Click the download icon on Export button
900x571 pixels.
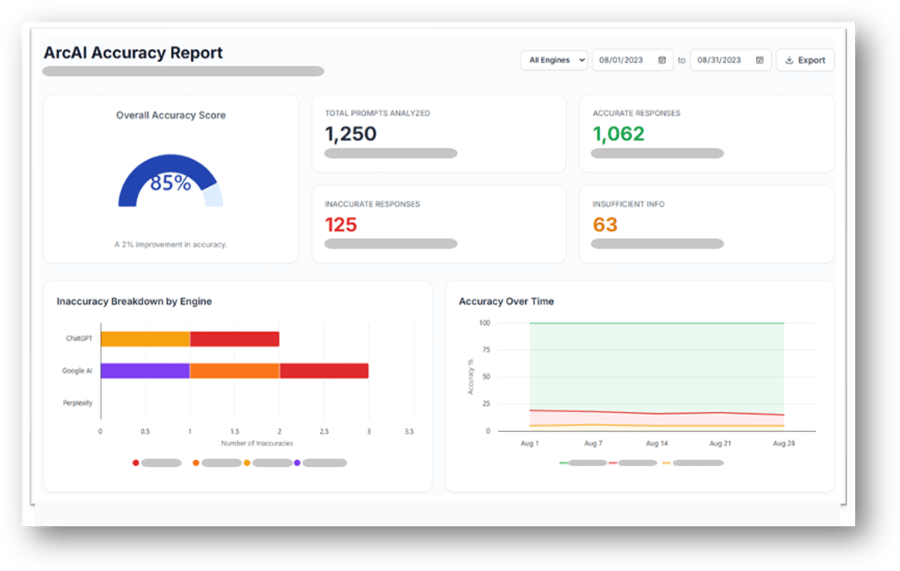789,60
